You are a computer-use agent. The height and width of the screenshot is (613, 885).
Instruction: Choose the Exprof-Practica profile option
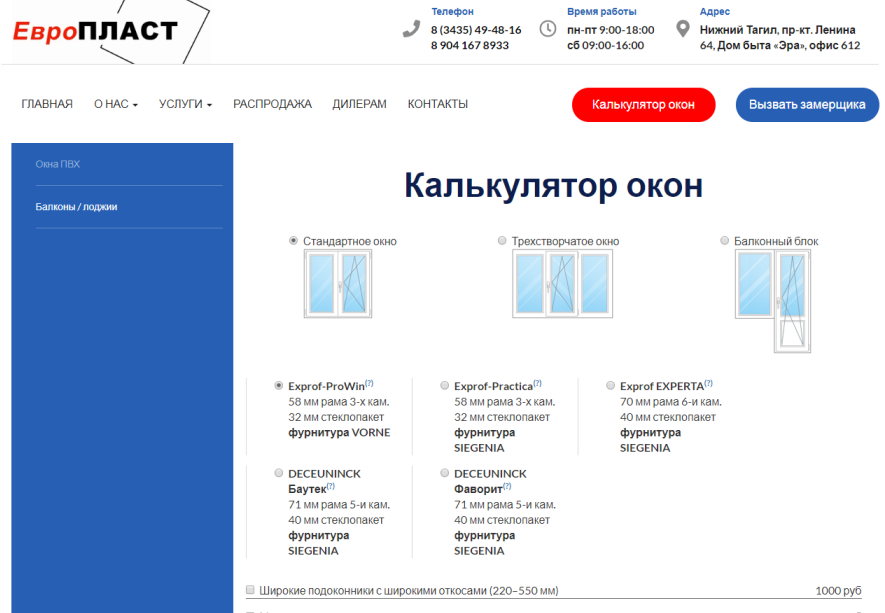[445, 385]
